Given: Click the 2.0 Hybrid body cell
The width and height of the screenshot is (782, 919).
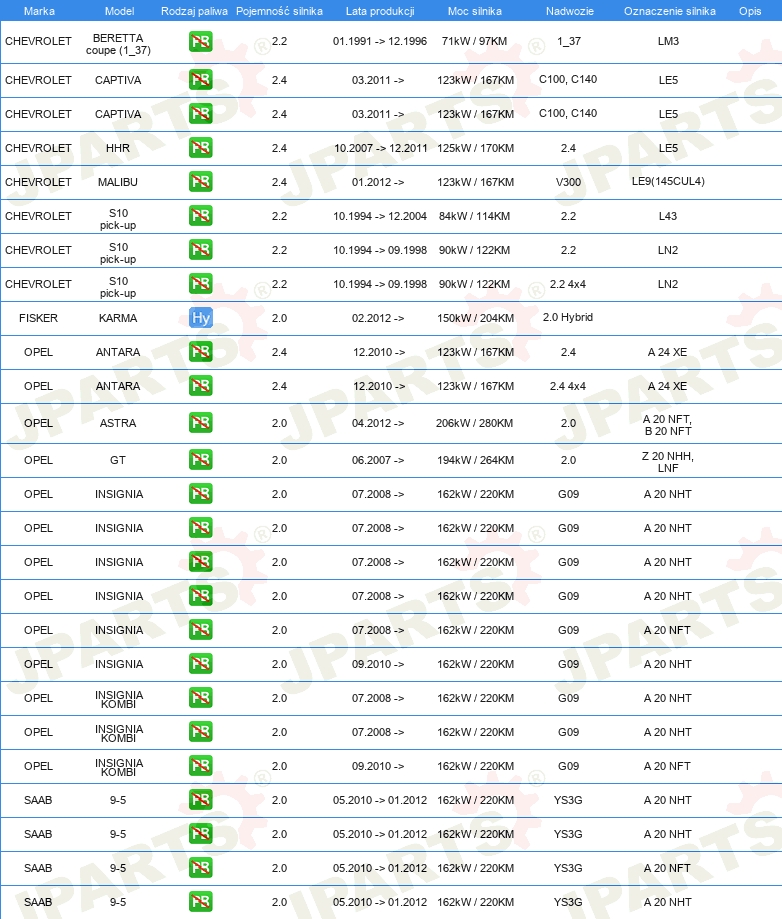Looking at the screenshot, I should tap(567, 317).
